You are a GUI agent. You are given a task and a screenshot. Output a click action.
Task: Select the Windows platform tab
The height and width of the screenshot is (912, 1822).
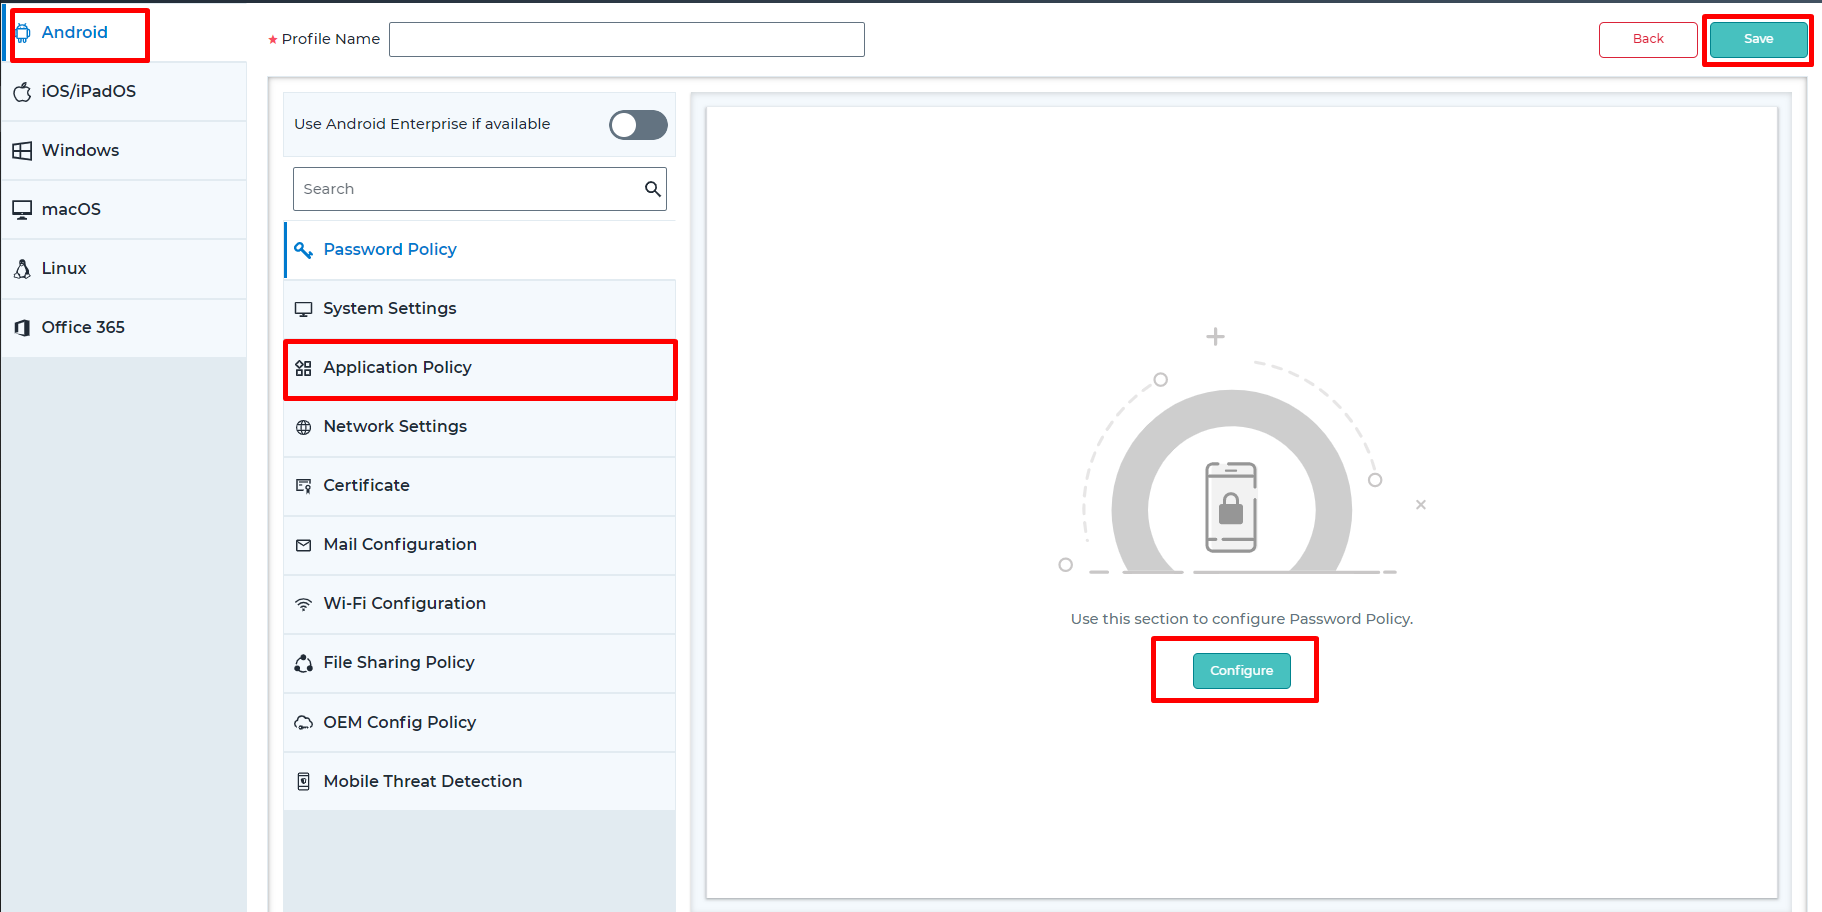pos(80,150)
